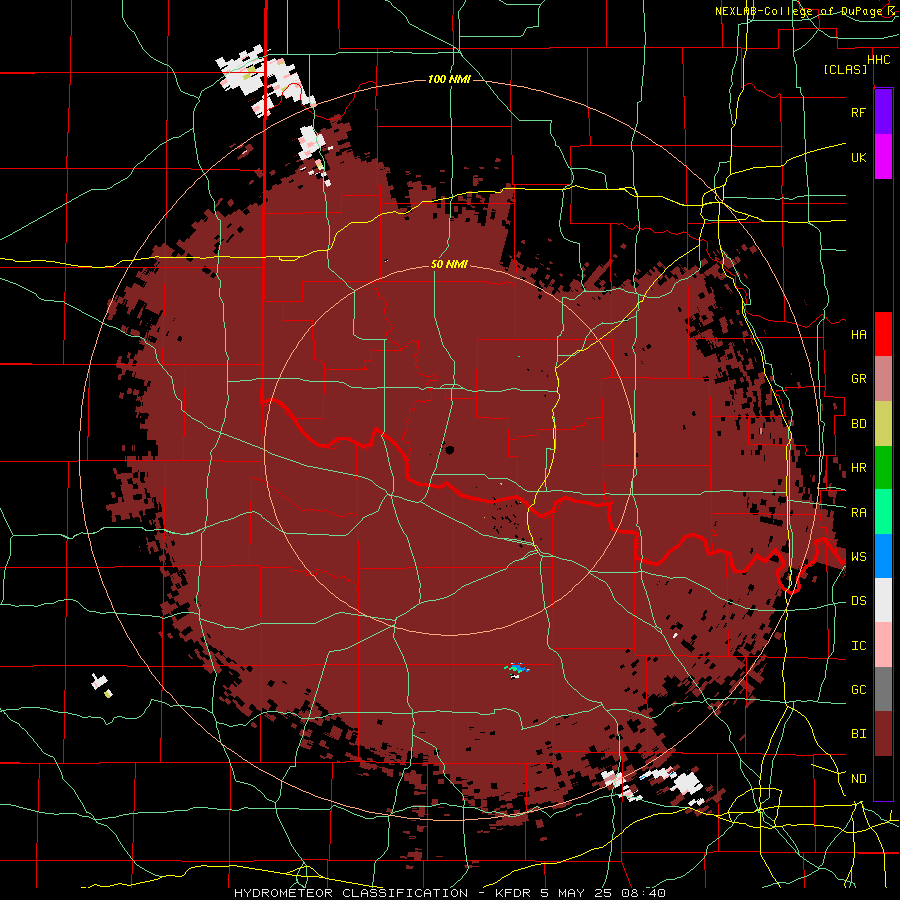The height and width of the screenshot is (900, 900).
Task: Click the WS legend label
Action: pos(858,557)
